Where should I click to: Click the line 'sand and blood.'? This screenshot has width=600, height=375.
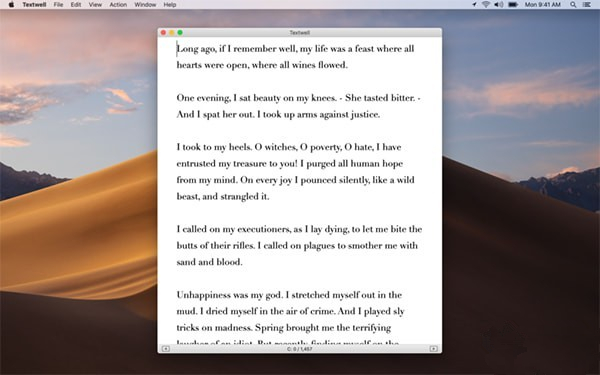(x=209, y=262)
